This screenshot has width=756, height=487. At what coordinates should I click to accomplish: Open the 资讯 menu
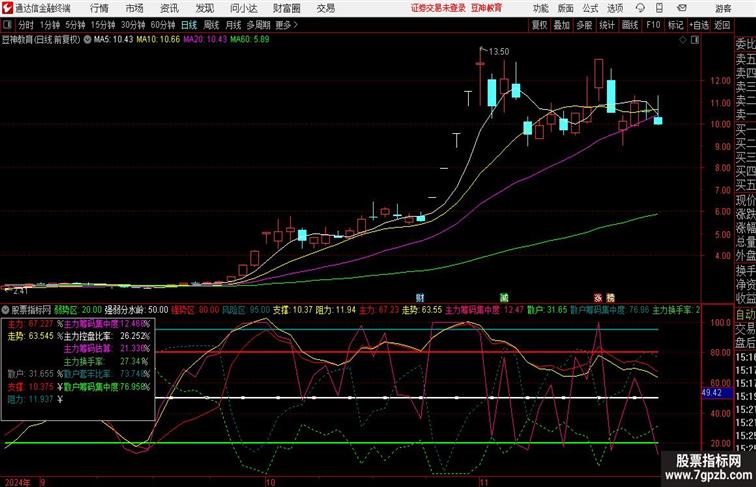[169, 8]
